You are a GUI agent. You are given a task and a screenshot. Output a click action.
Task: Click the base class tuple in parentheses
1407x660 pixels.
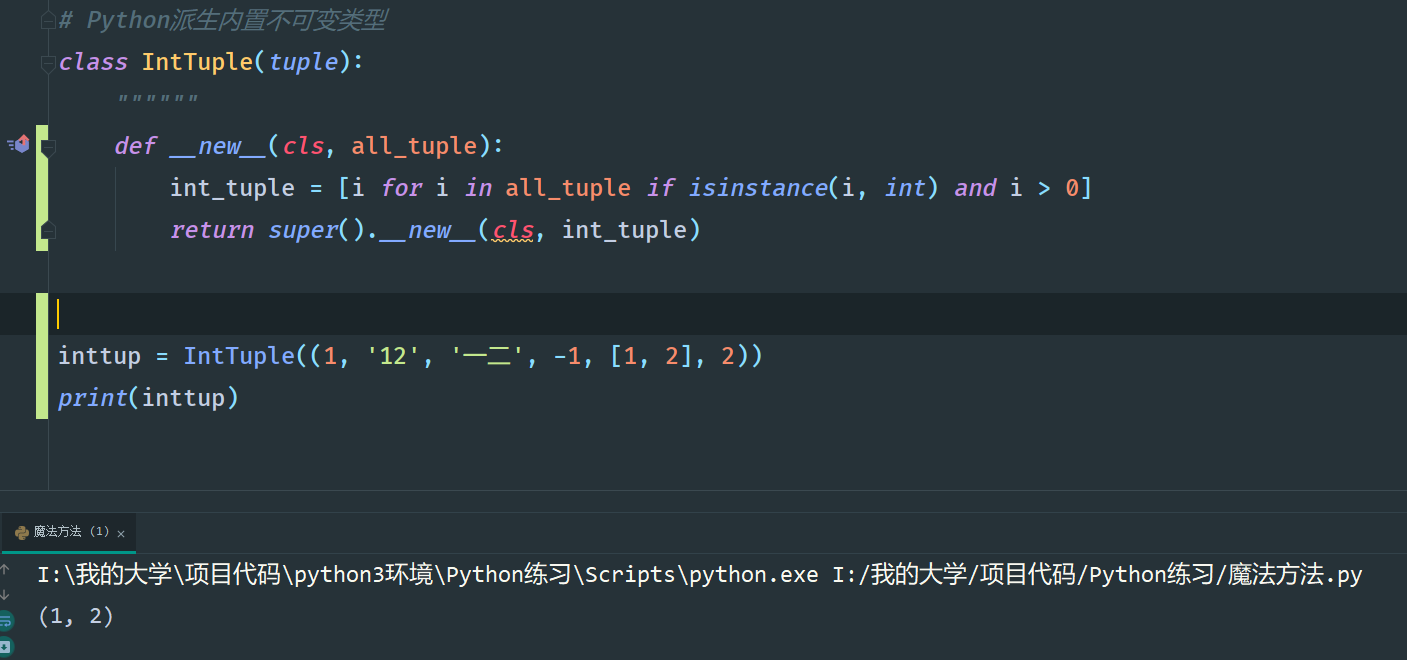pyautogui.click(x=303, y=62)
